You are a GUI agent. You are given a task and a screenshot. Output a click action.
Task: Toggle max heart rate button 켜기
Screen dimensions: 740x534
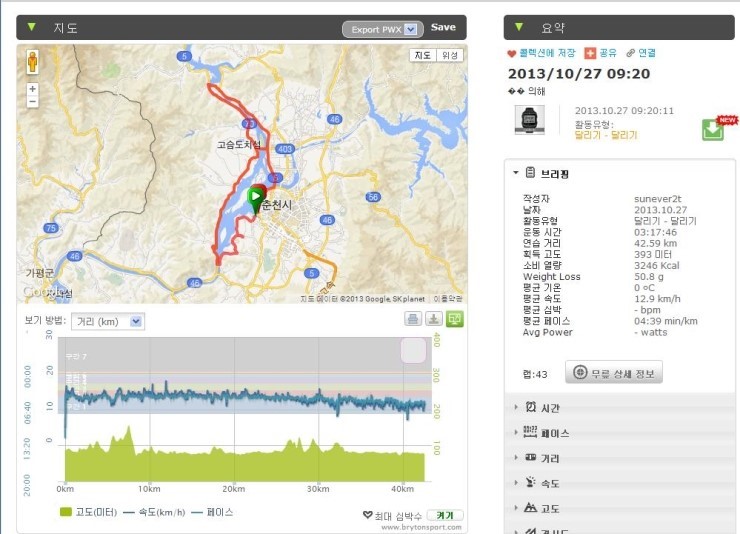pyautogui.click(x=445, y=515)
